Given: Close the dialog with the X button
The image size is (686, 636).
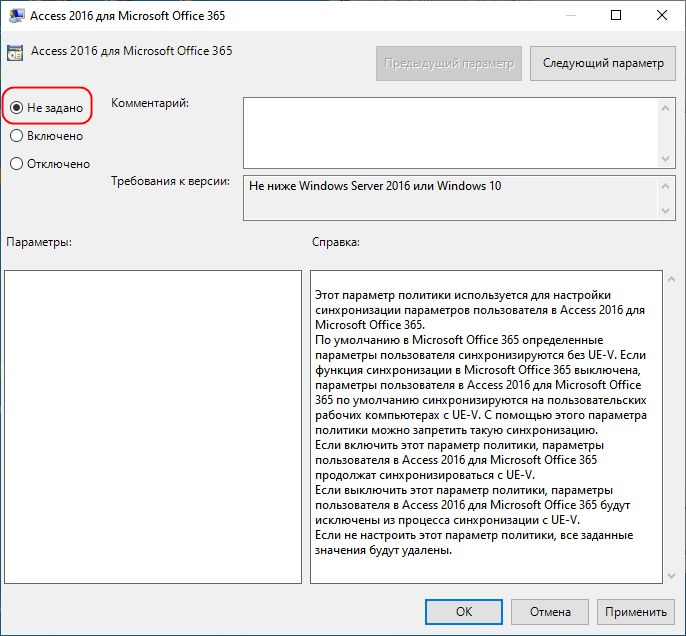Looking at the screenshot, I should (x=662, y=16).
